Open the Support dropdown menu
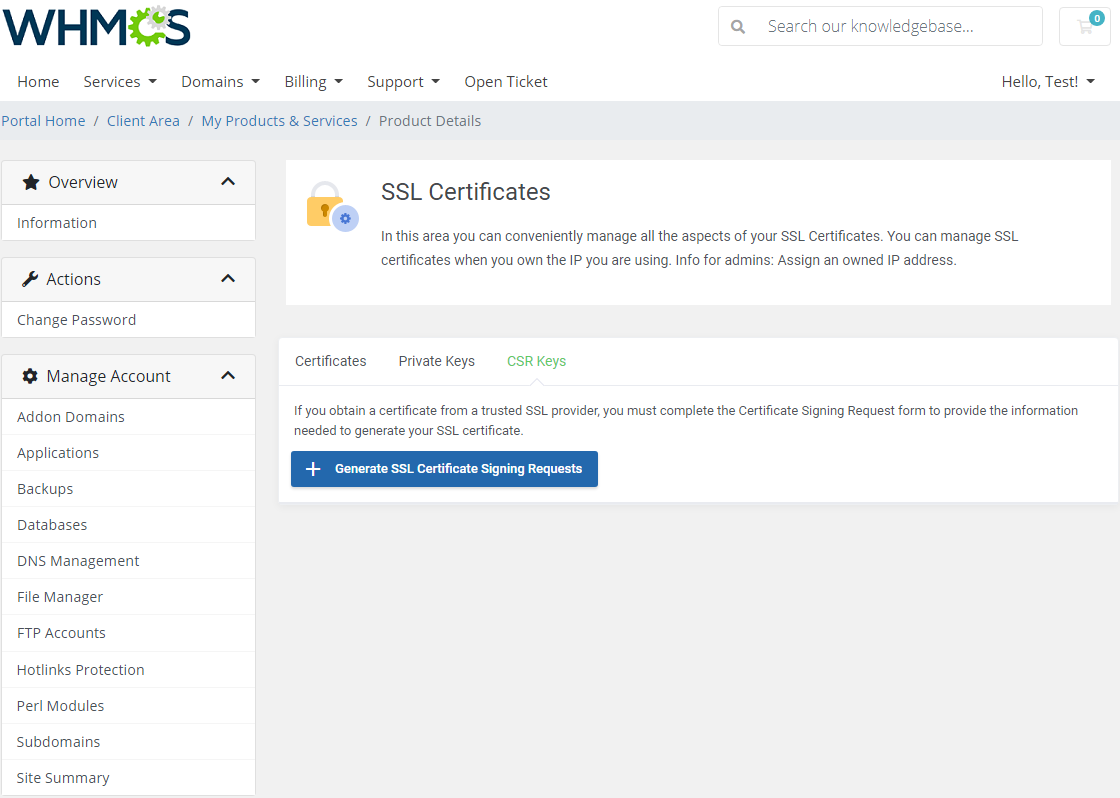 pyautogui.click(x=404, y=81)
